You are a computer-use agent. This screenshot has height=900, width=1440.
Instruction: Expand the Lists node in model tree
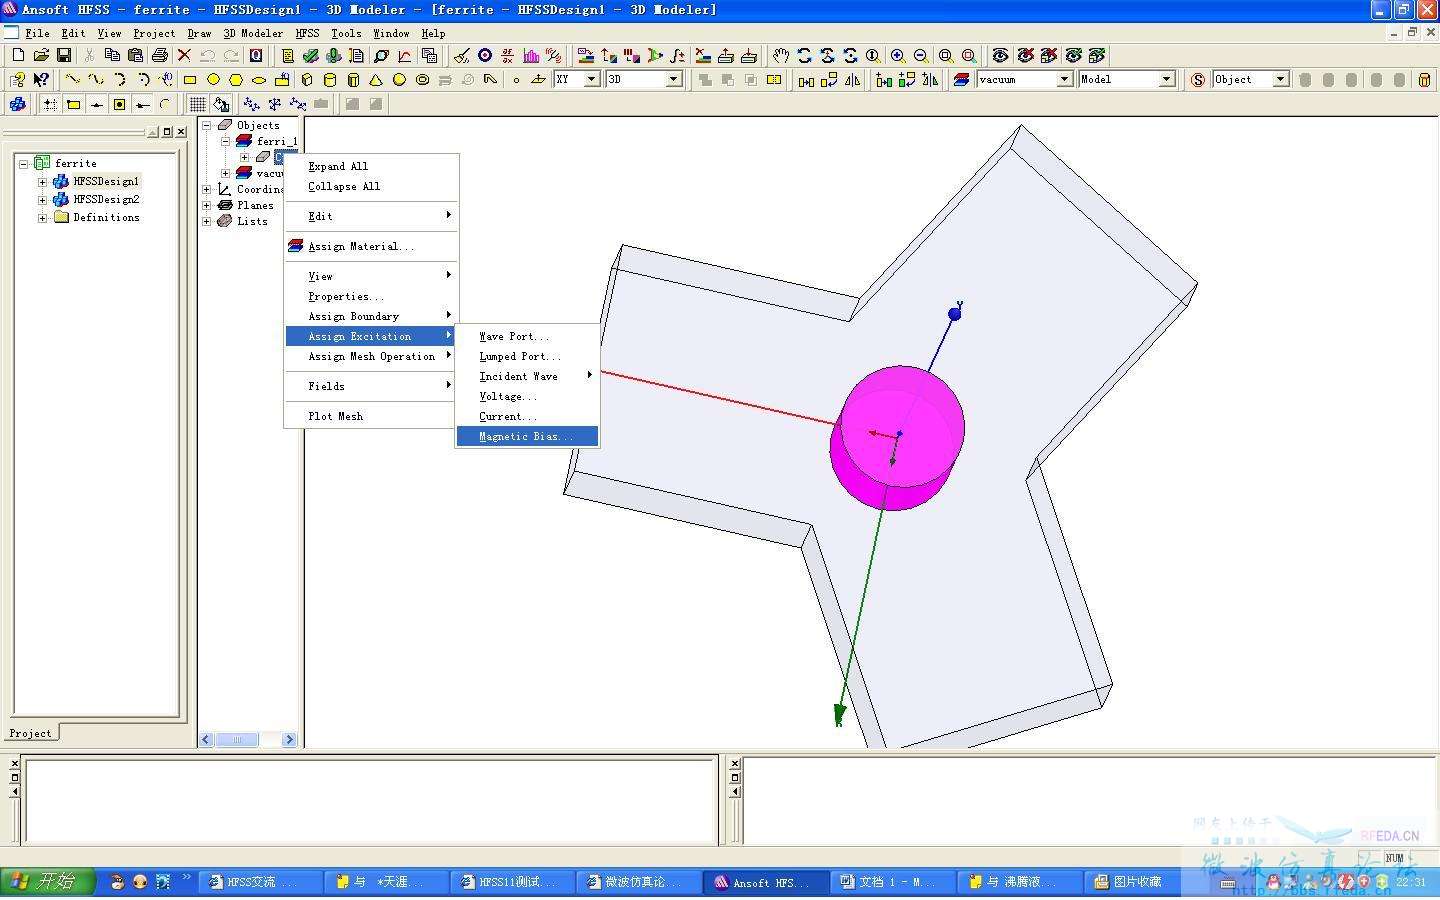[x=207, y=221]
